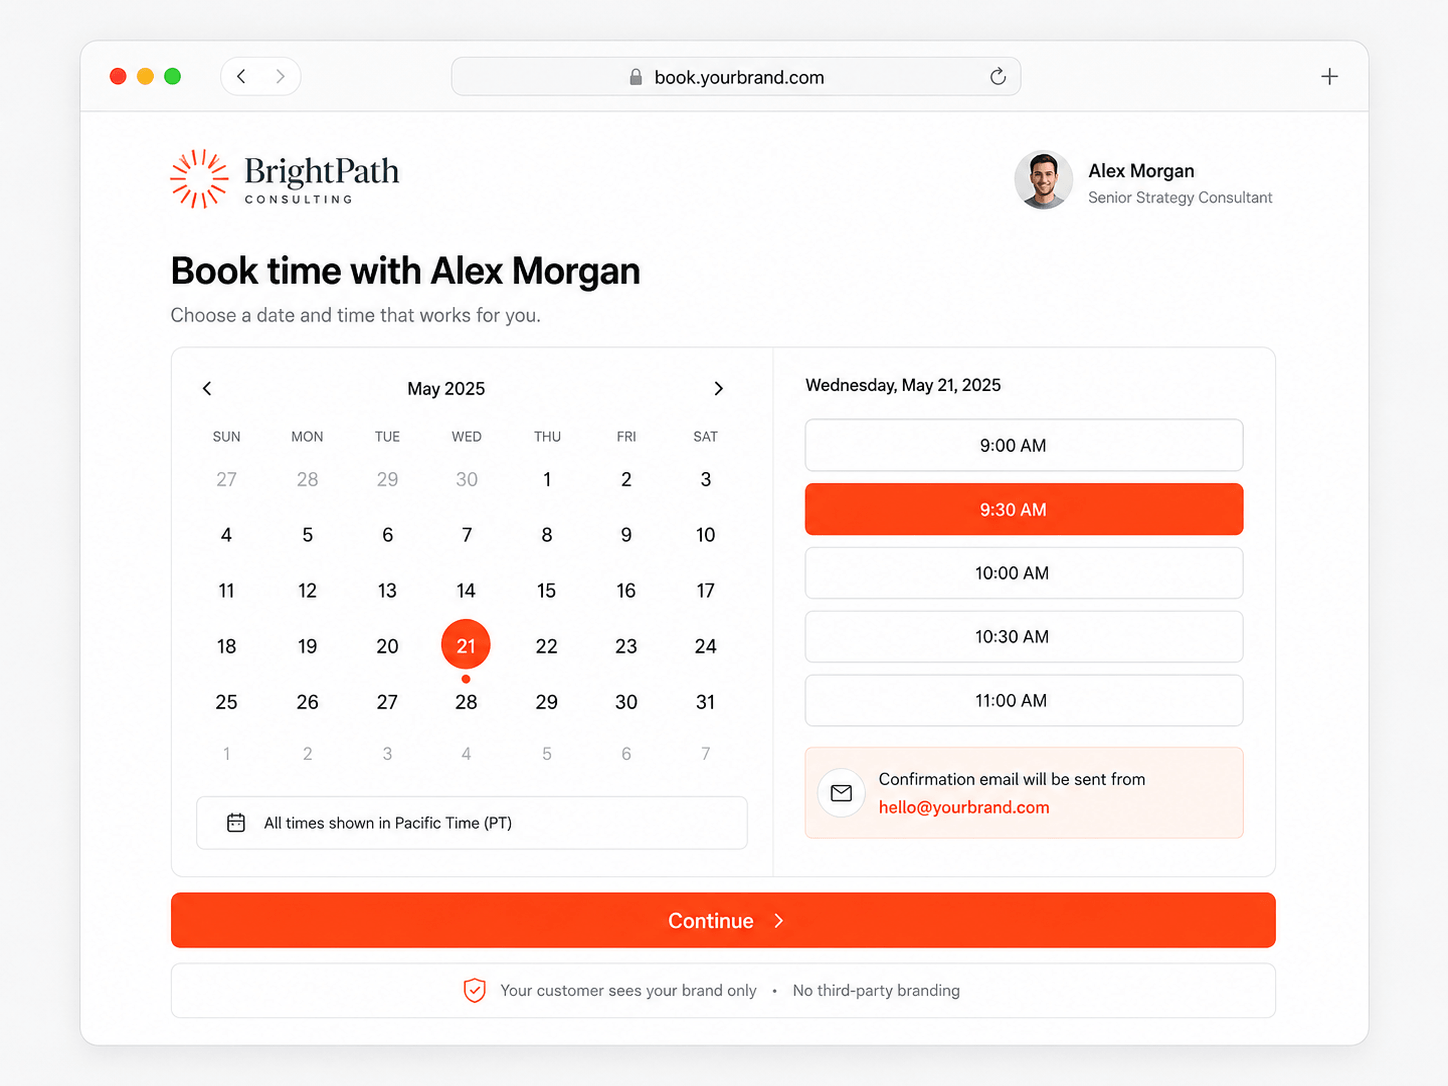
Task: Select May 2 on the calendar
Action: click(x=626, y=479)
